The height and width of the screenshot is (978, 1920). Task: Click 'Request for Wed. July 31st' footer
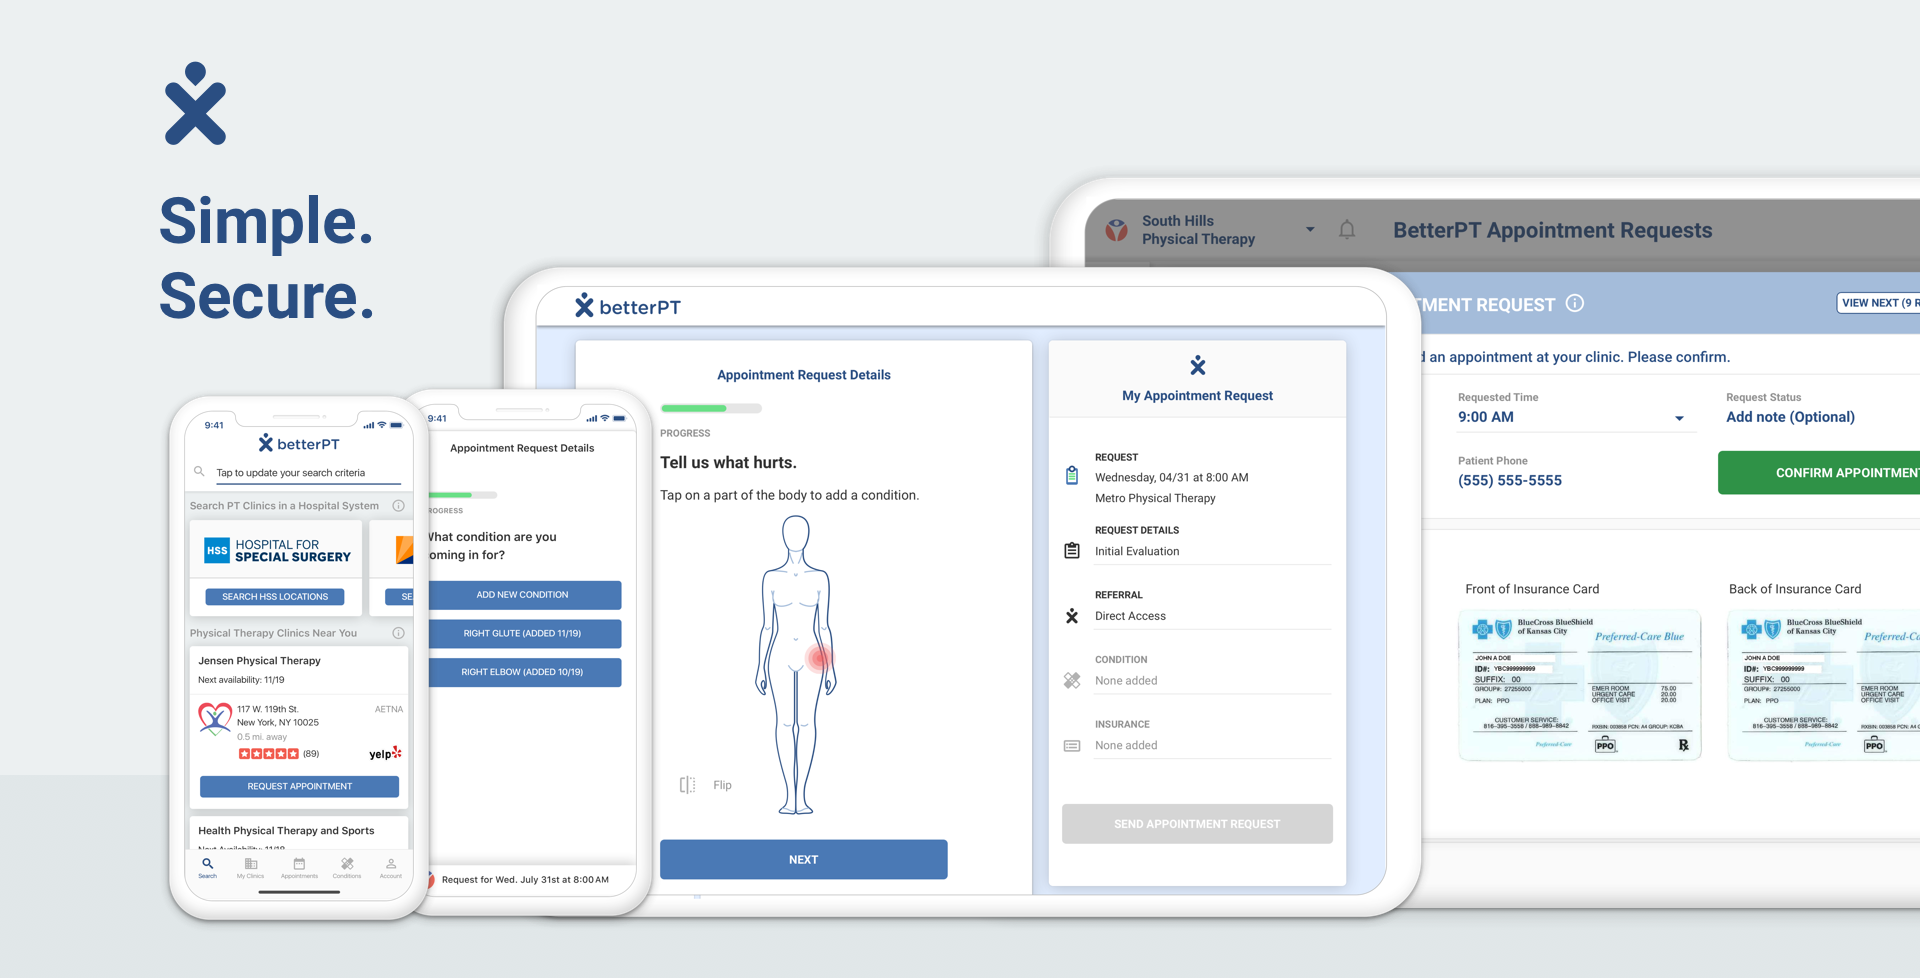pyautogui.click(x=525, y=880)
